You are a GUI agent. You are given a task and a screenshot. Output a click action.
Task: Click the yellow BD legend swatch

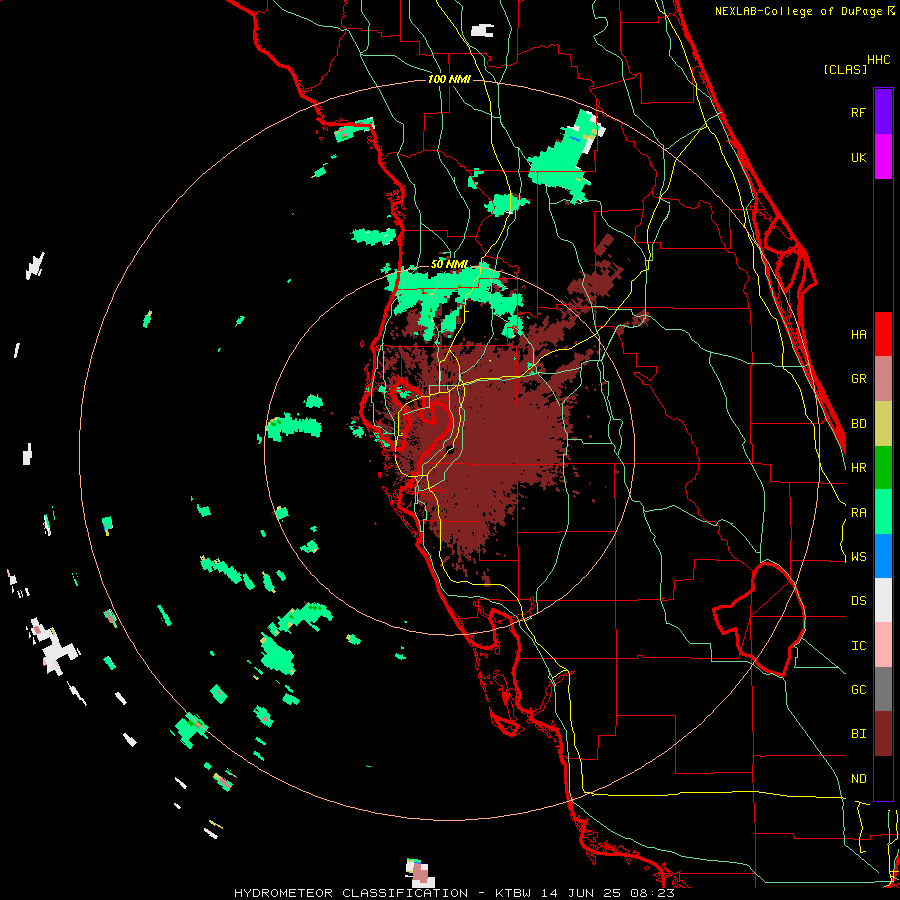883,423
